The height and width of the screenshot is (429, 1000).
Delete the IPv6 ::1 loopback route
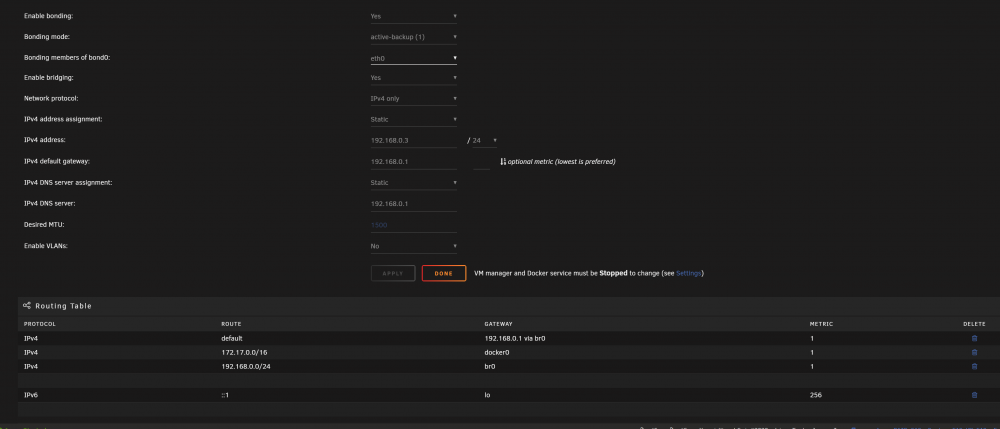point(974,395)
